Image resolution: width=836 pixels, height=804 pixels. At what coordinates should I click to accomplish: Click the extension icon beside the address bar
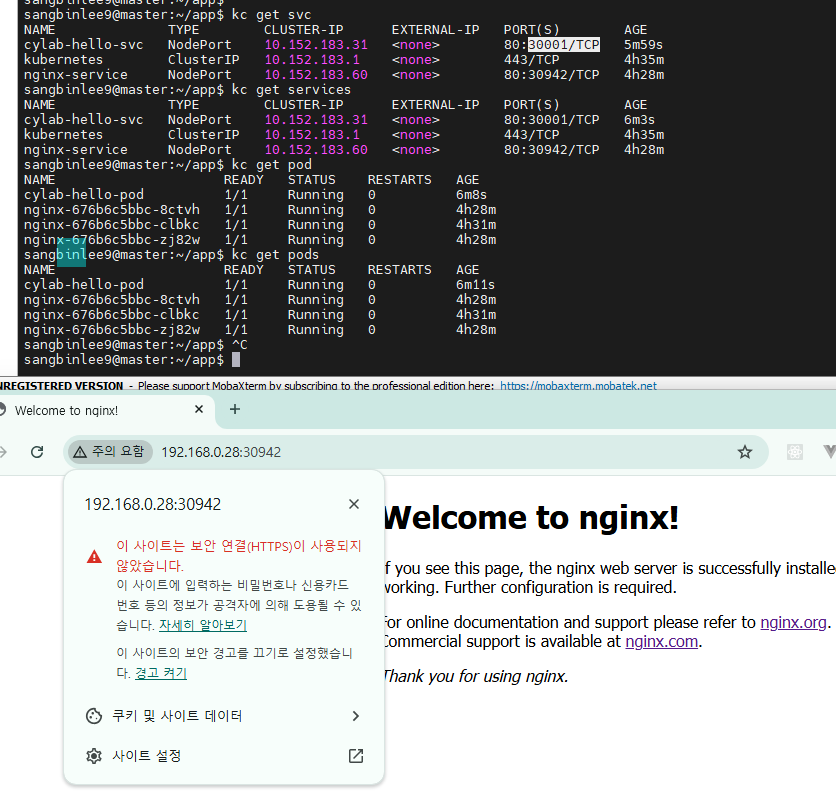pos(794,452)
